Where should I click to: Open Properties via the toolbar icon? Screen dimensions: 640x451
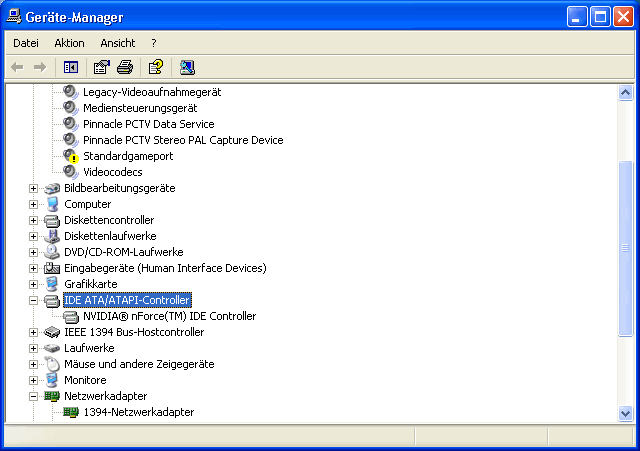[102, 67]
